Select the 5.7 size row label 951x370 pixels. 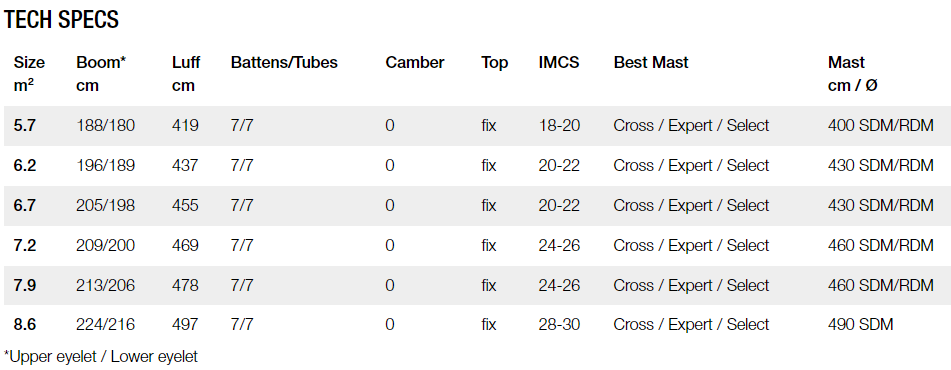tap(24, 126)
